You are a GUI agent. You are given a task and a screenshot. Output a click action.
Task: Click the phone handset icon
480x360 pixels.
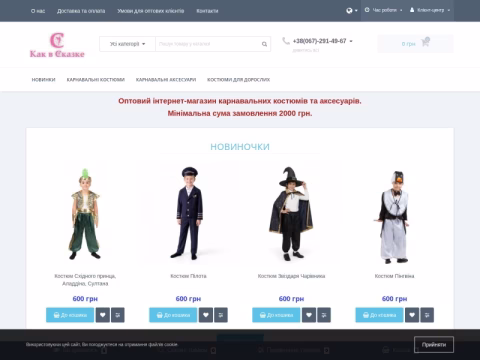286,41
